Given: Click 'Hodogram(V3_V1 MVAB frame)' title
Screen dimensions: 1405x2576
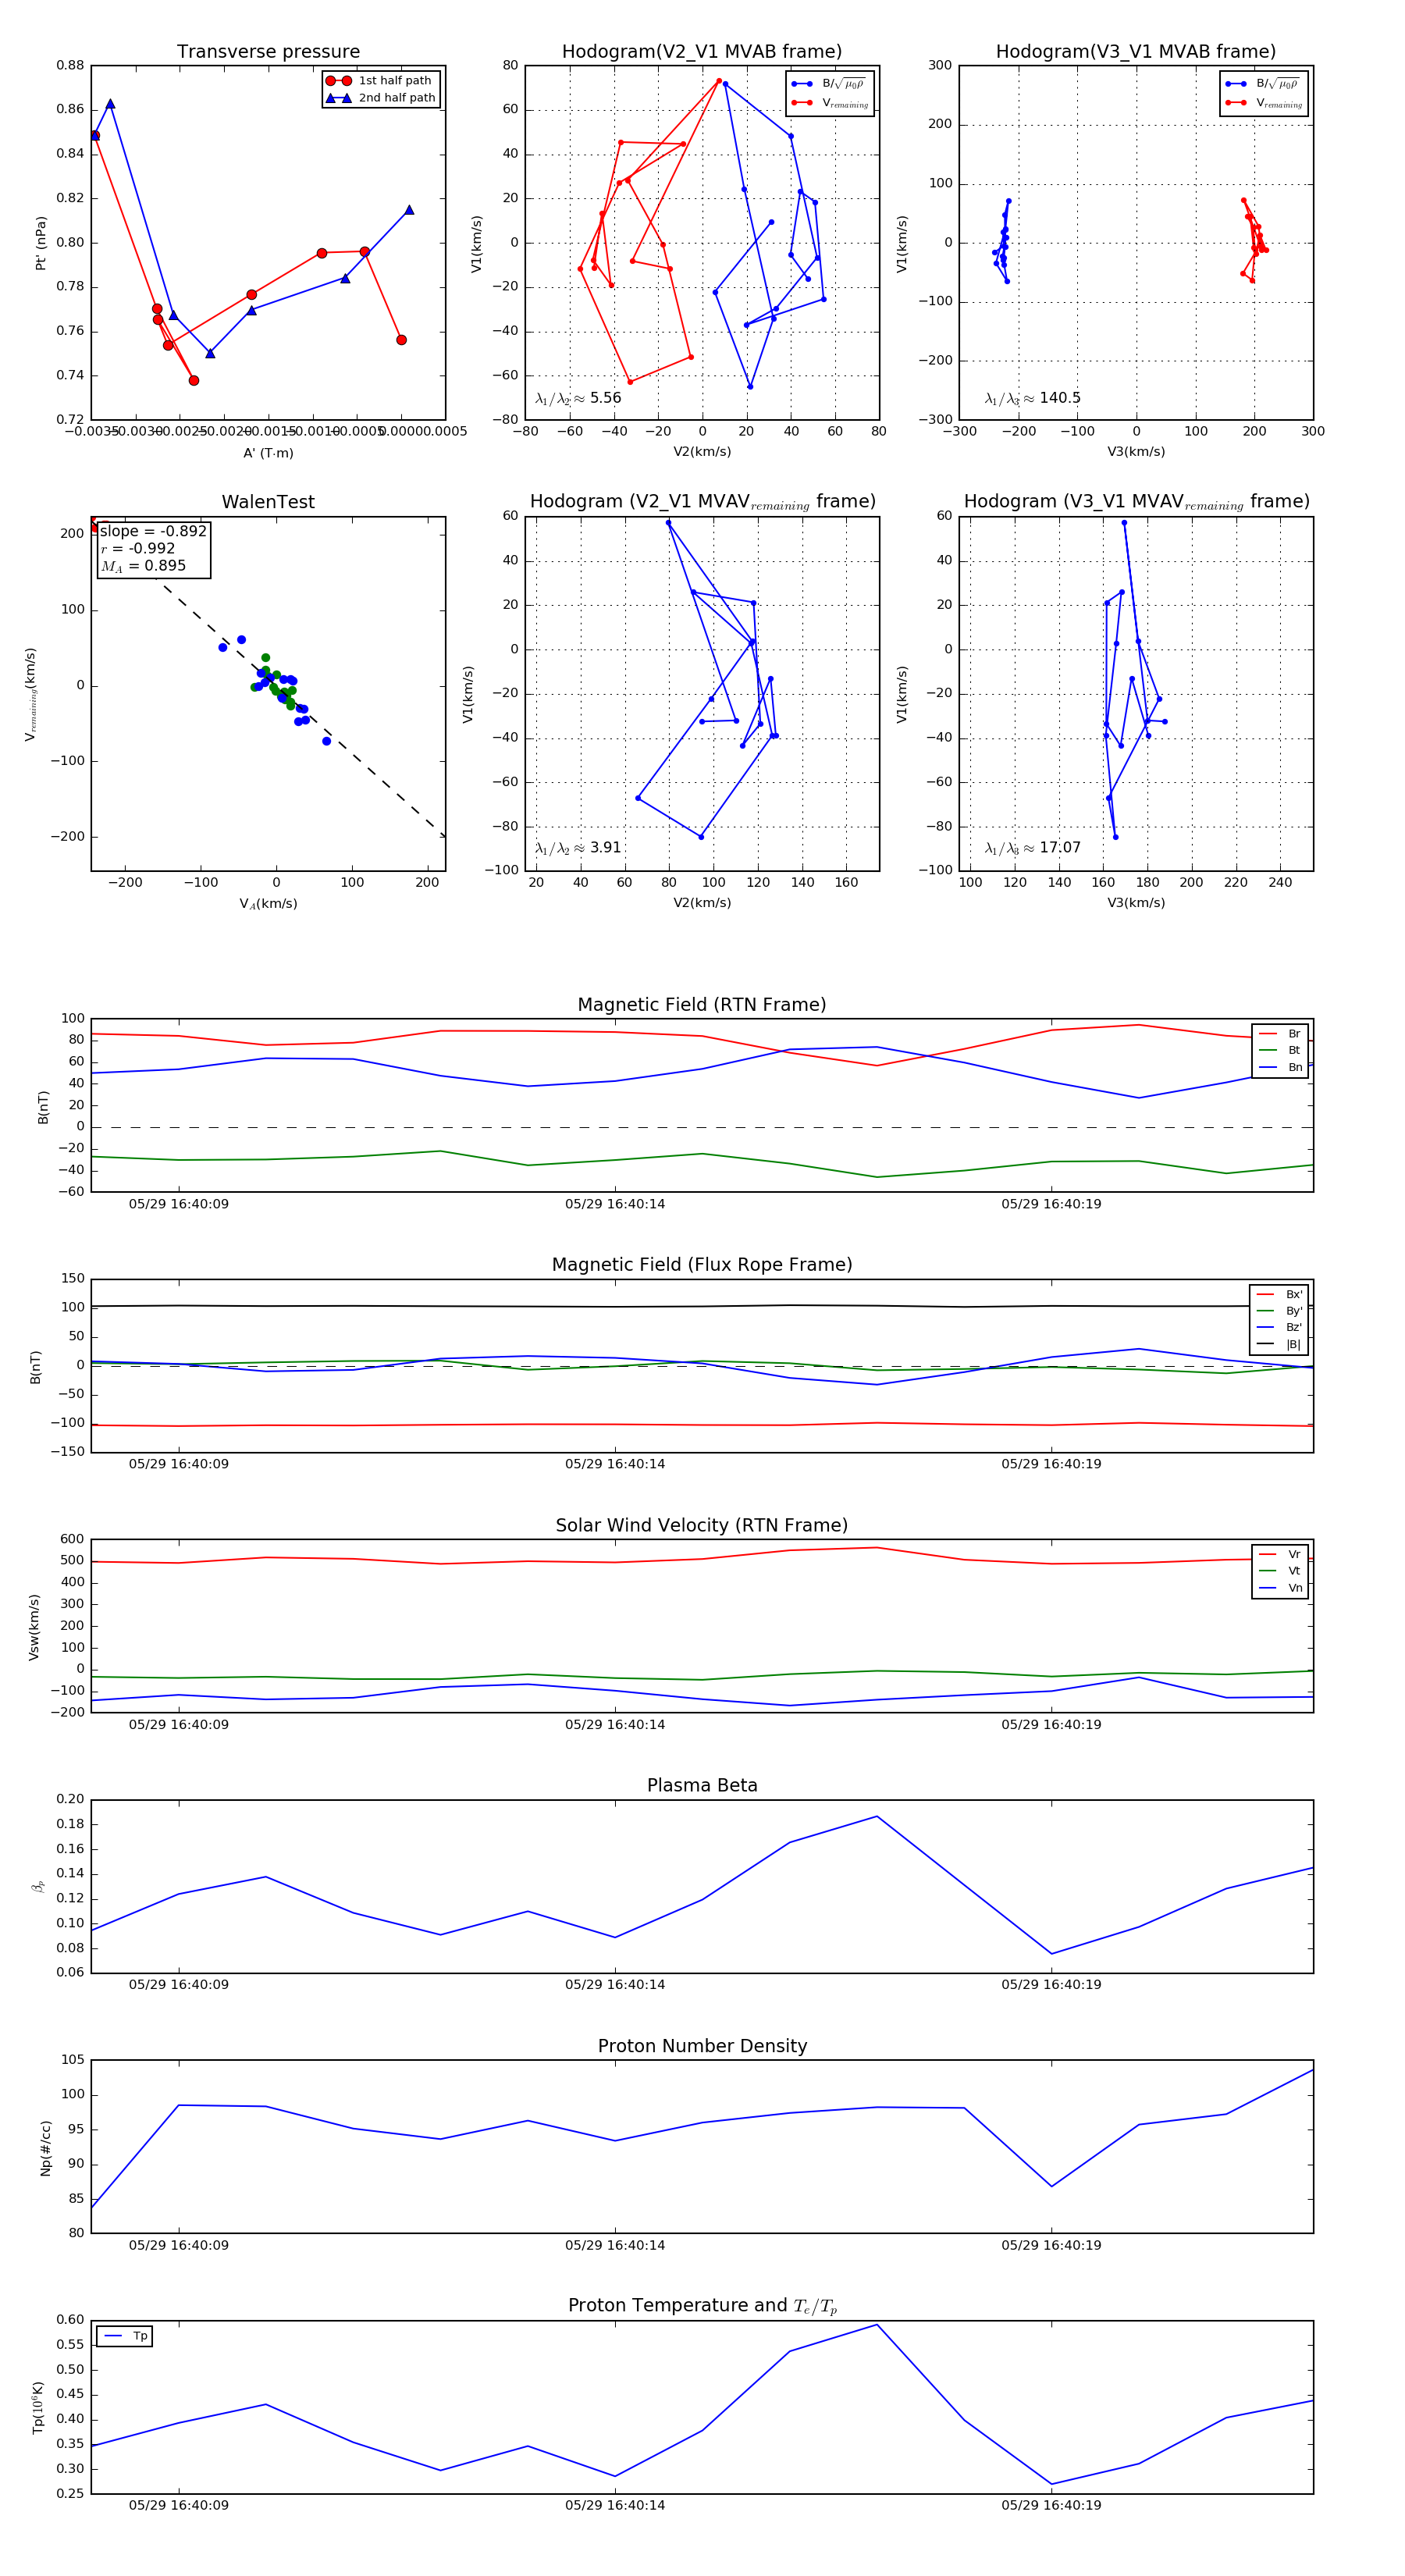Looking at the screenshot, I should [1136, 51].
